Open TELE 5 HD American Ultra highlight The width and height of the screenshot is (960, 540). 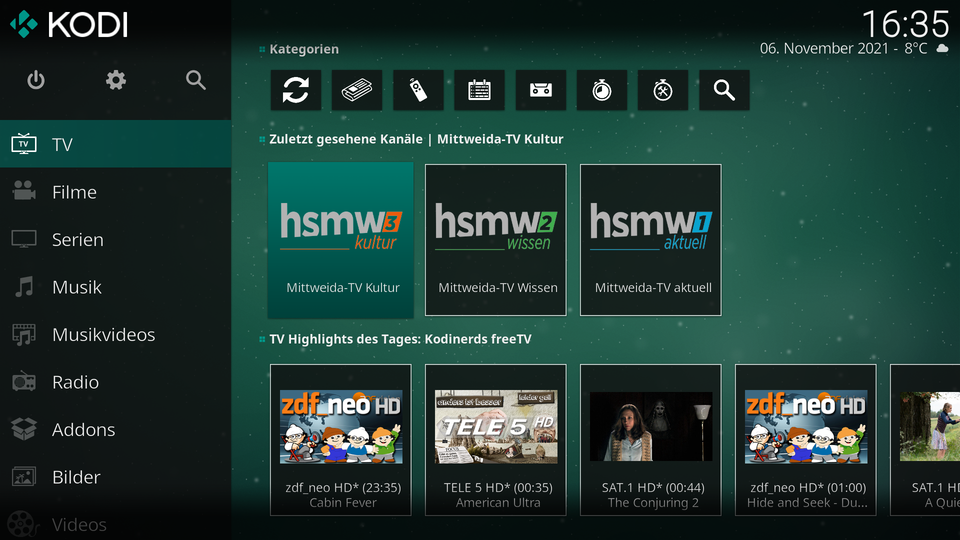point(496,440)
